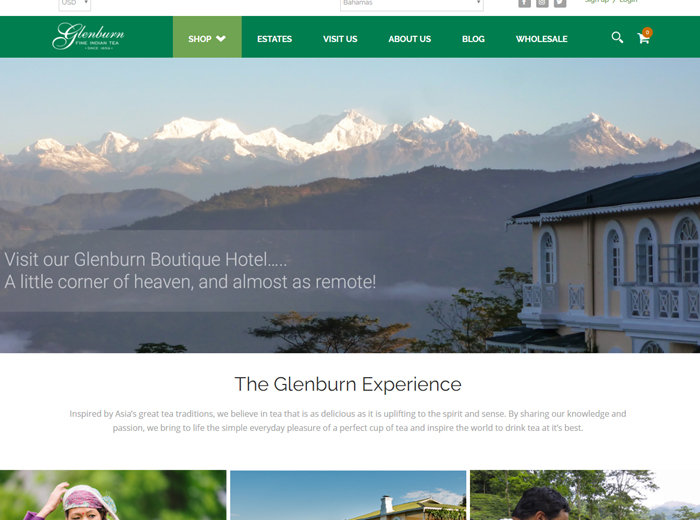Image resolution: width=700 pixels, height=520 pixels.
Task: Click the orange cart count badge
Action: click(x=647, y=32)
